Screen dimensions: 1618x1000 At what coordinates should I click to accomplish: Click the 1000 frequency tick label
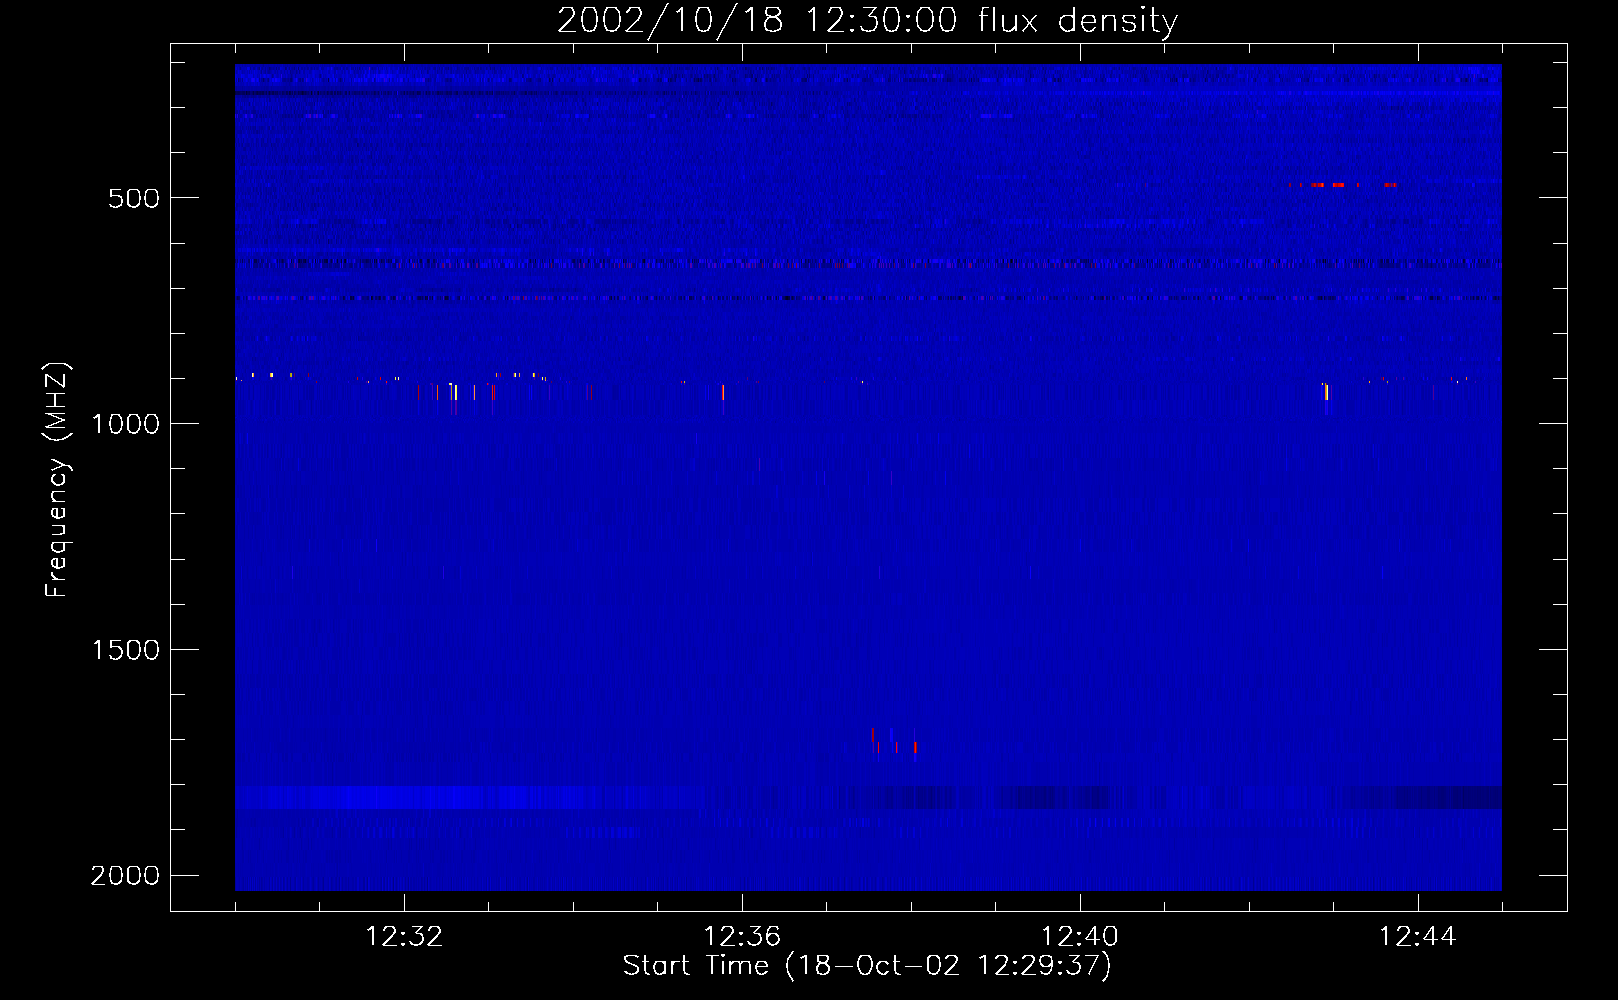click(x=125, y=424)
